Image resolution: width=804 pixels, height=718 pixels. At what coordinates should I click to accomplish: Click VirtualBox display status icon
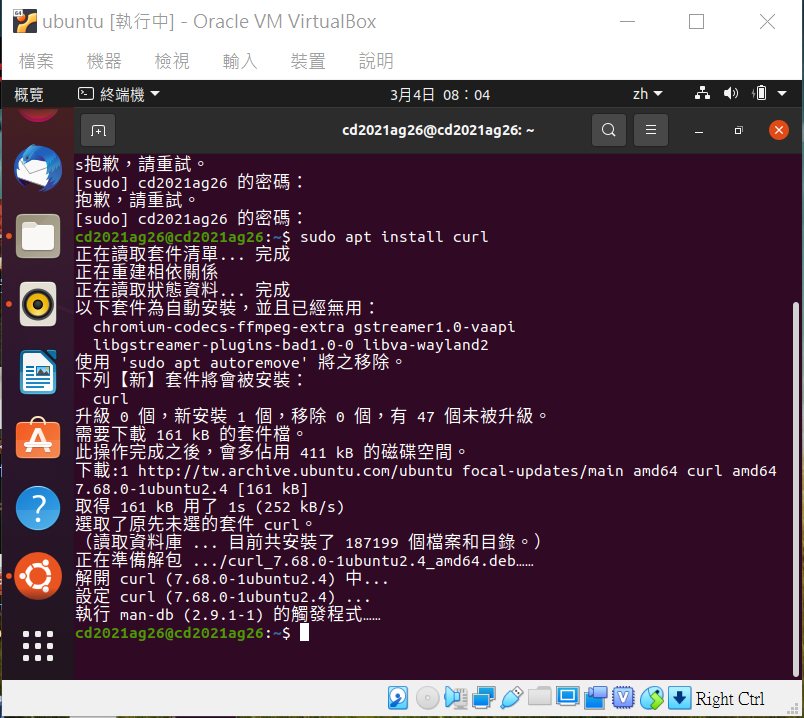tap(567, 697)
